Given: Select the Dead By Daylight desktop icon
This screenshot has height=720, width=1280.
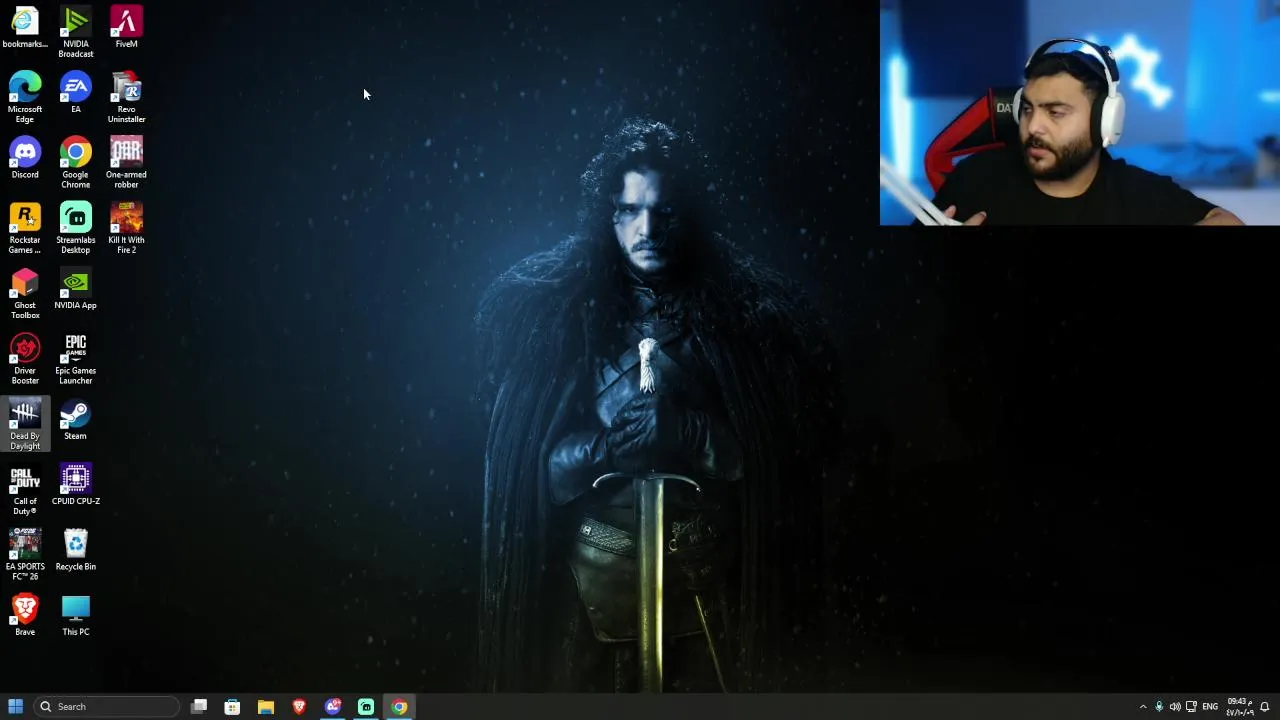Looking at the screenshot, I should point(25,425).
